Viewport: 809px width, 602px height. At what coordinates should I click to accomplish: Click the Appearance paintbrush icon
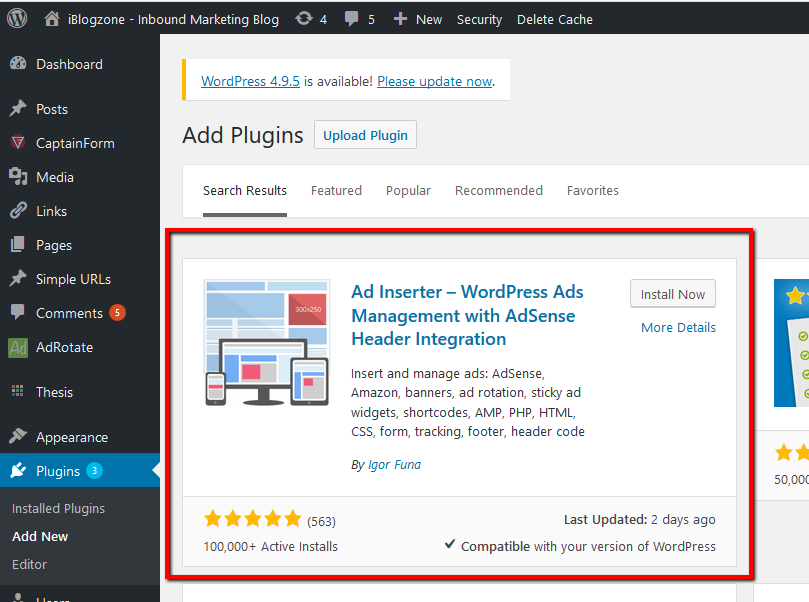pyautogui.click(x=18, y=436)
